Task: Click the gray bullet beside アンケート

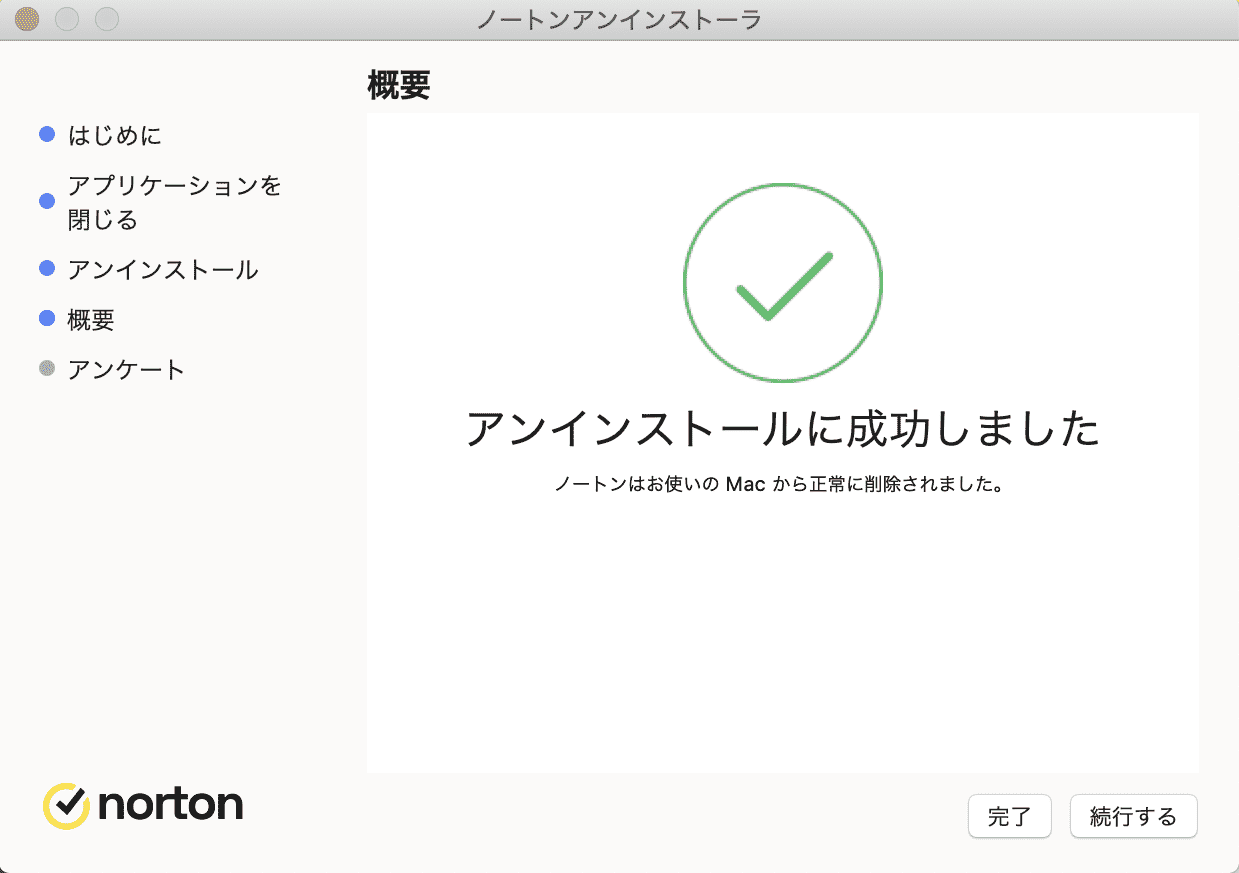Action: tap(46, 369)
